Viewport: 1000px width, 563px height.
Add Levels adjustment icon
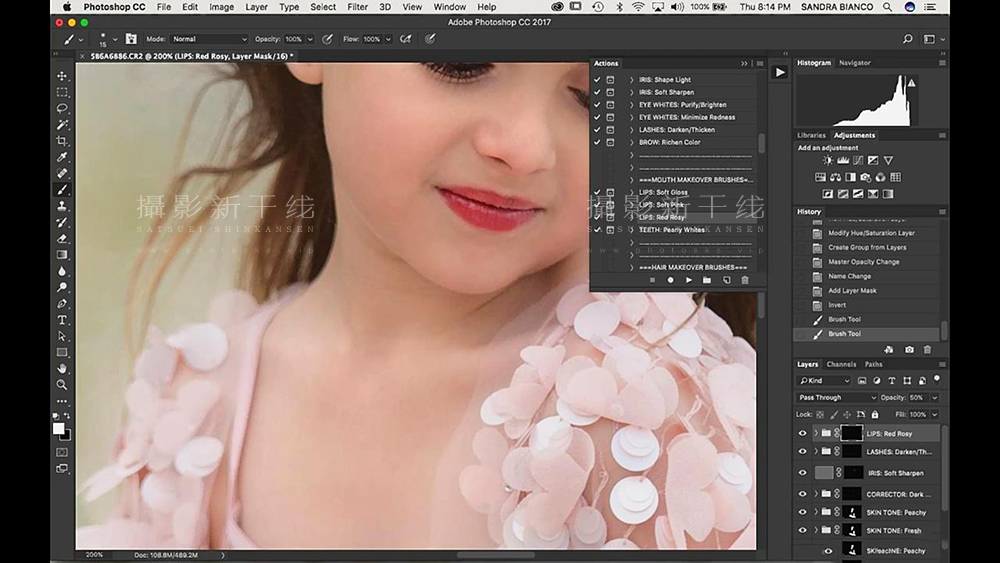pyautogui.click(x=843, y=161)
